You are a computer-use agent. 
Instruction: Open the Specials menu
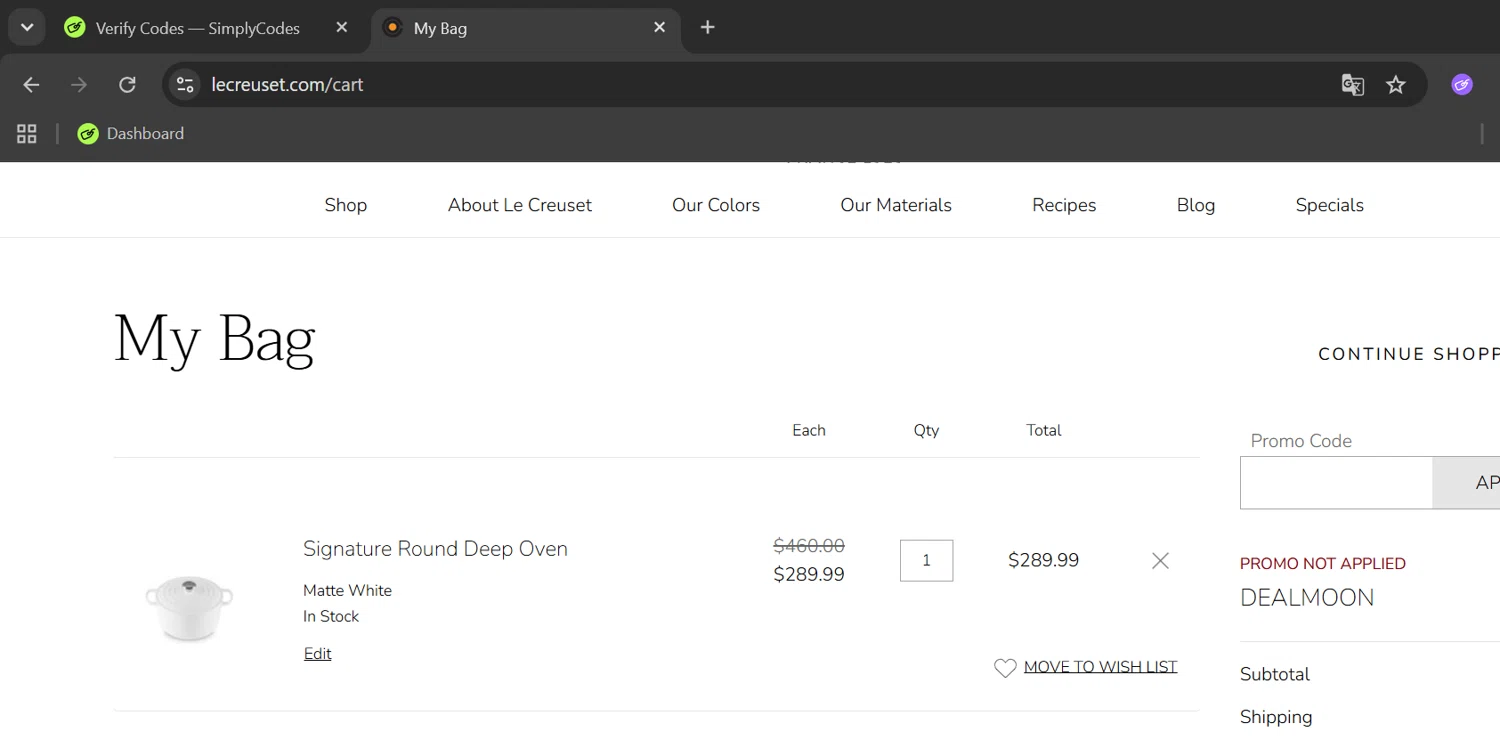1330,205
